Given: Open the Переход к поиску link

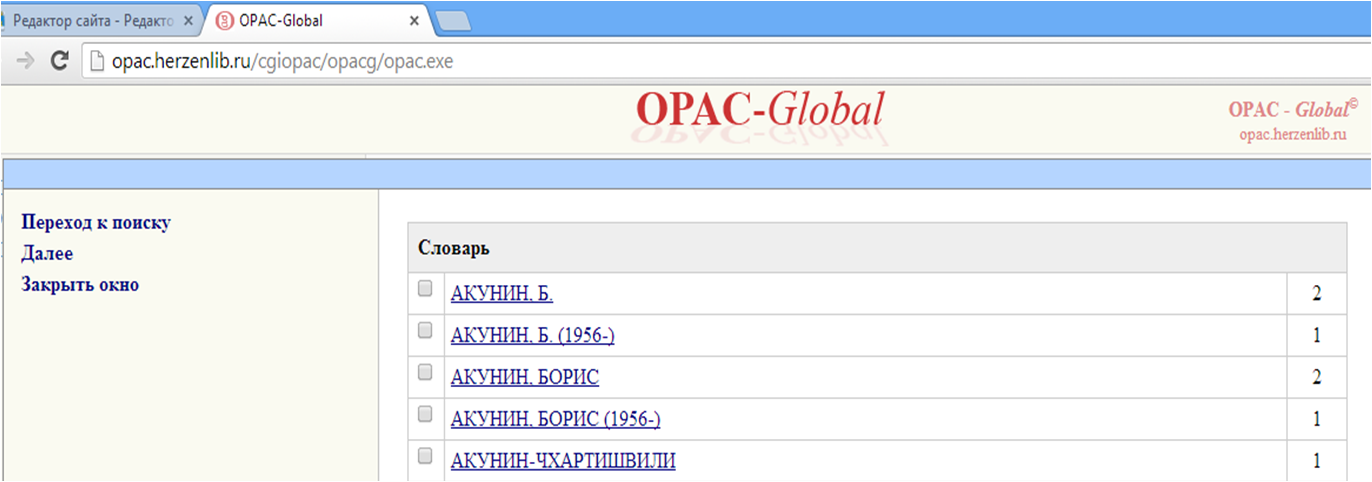Looking at the screenshot, I should pos(96,222).
